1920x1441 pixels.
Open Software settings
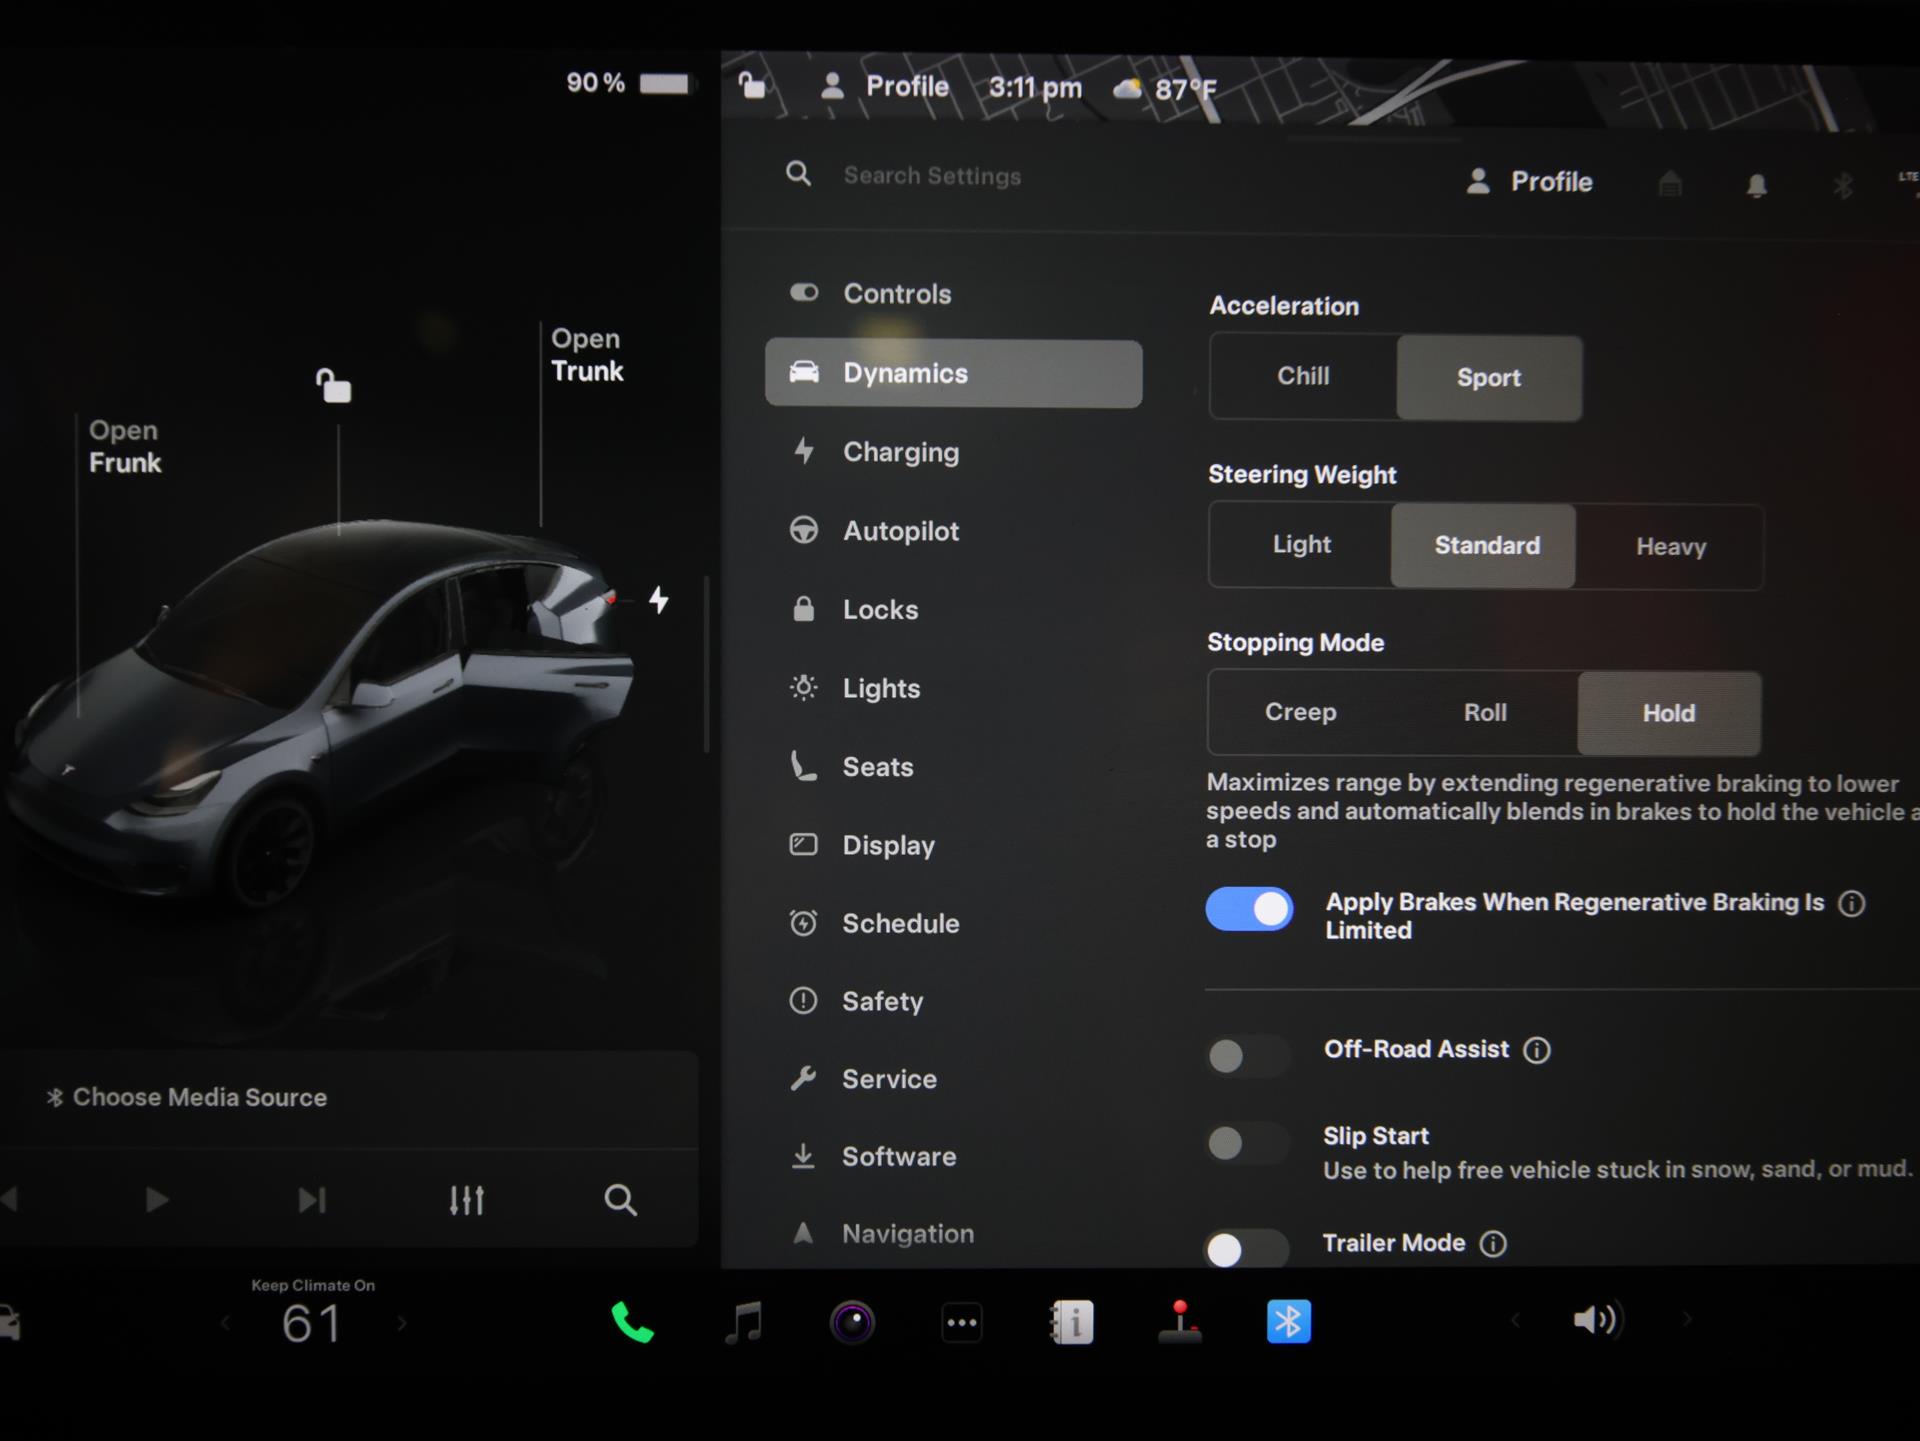point(953,1157)
